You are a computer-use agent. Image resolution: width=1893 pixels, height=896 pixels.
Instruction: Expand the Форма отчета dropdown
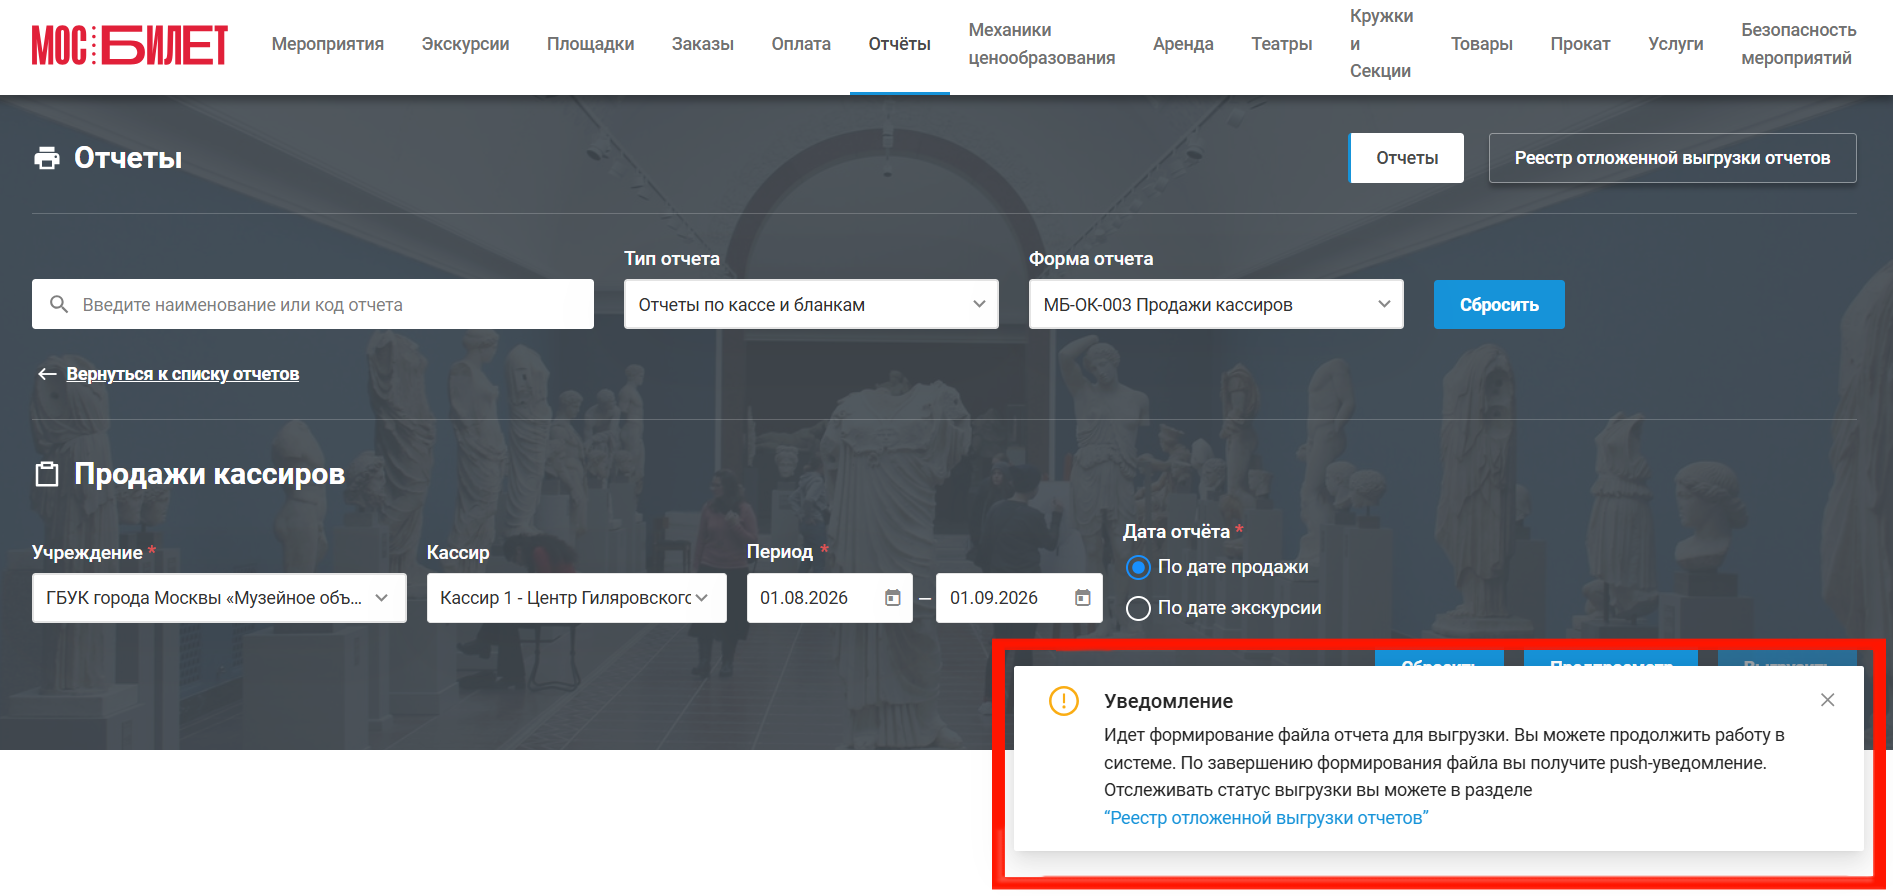coord(1216,304)
